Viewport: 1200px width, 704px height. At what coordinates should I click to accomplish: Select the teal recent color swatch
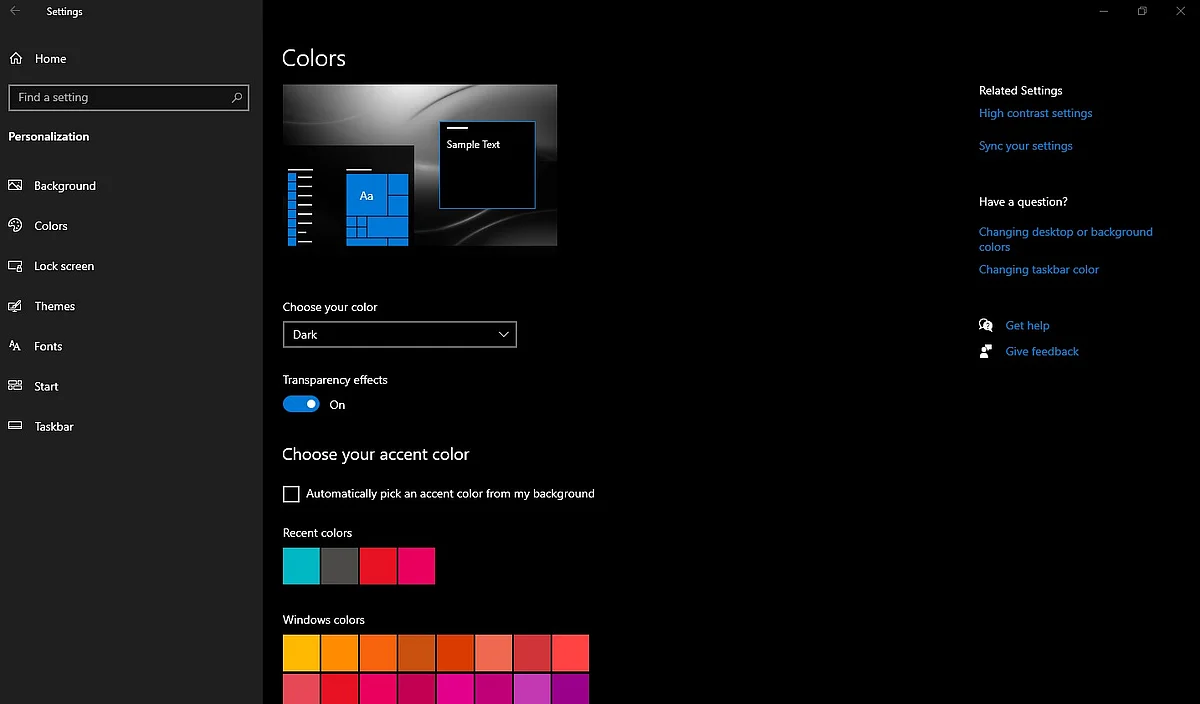click(x=300, y=565)
